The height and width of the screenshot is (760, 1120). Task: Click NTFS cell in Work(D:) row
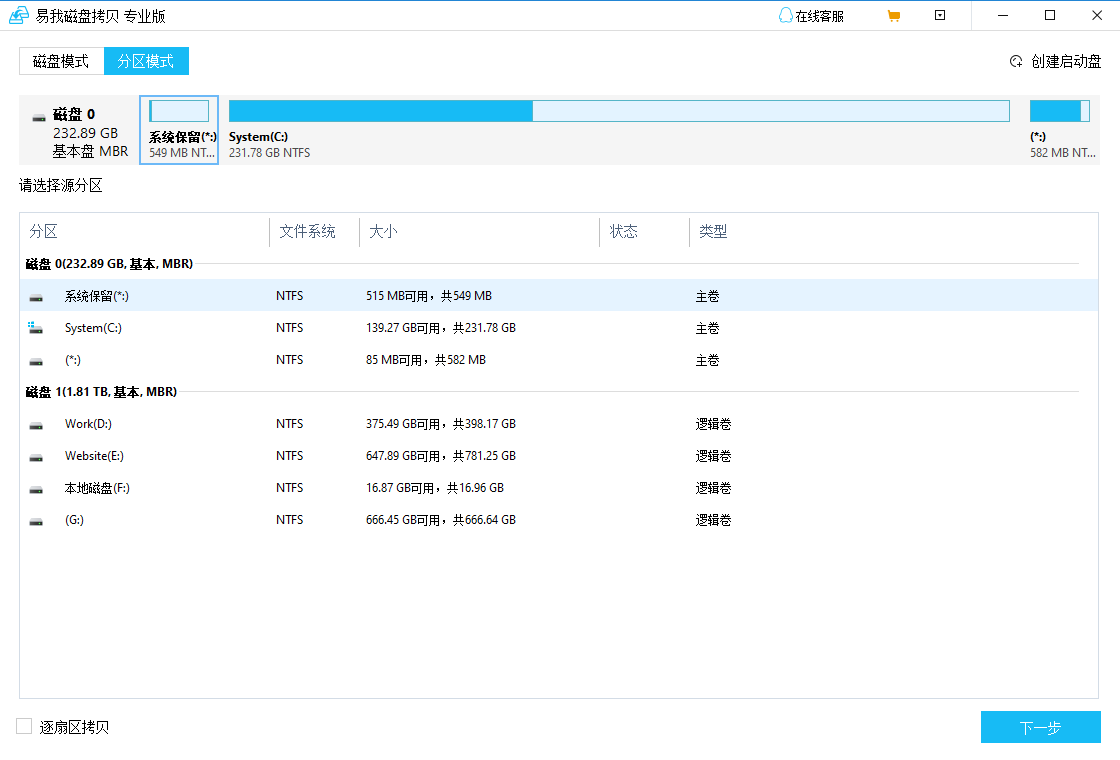pyautogui.click(x=289, y=424)
